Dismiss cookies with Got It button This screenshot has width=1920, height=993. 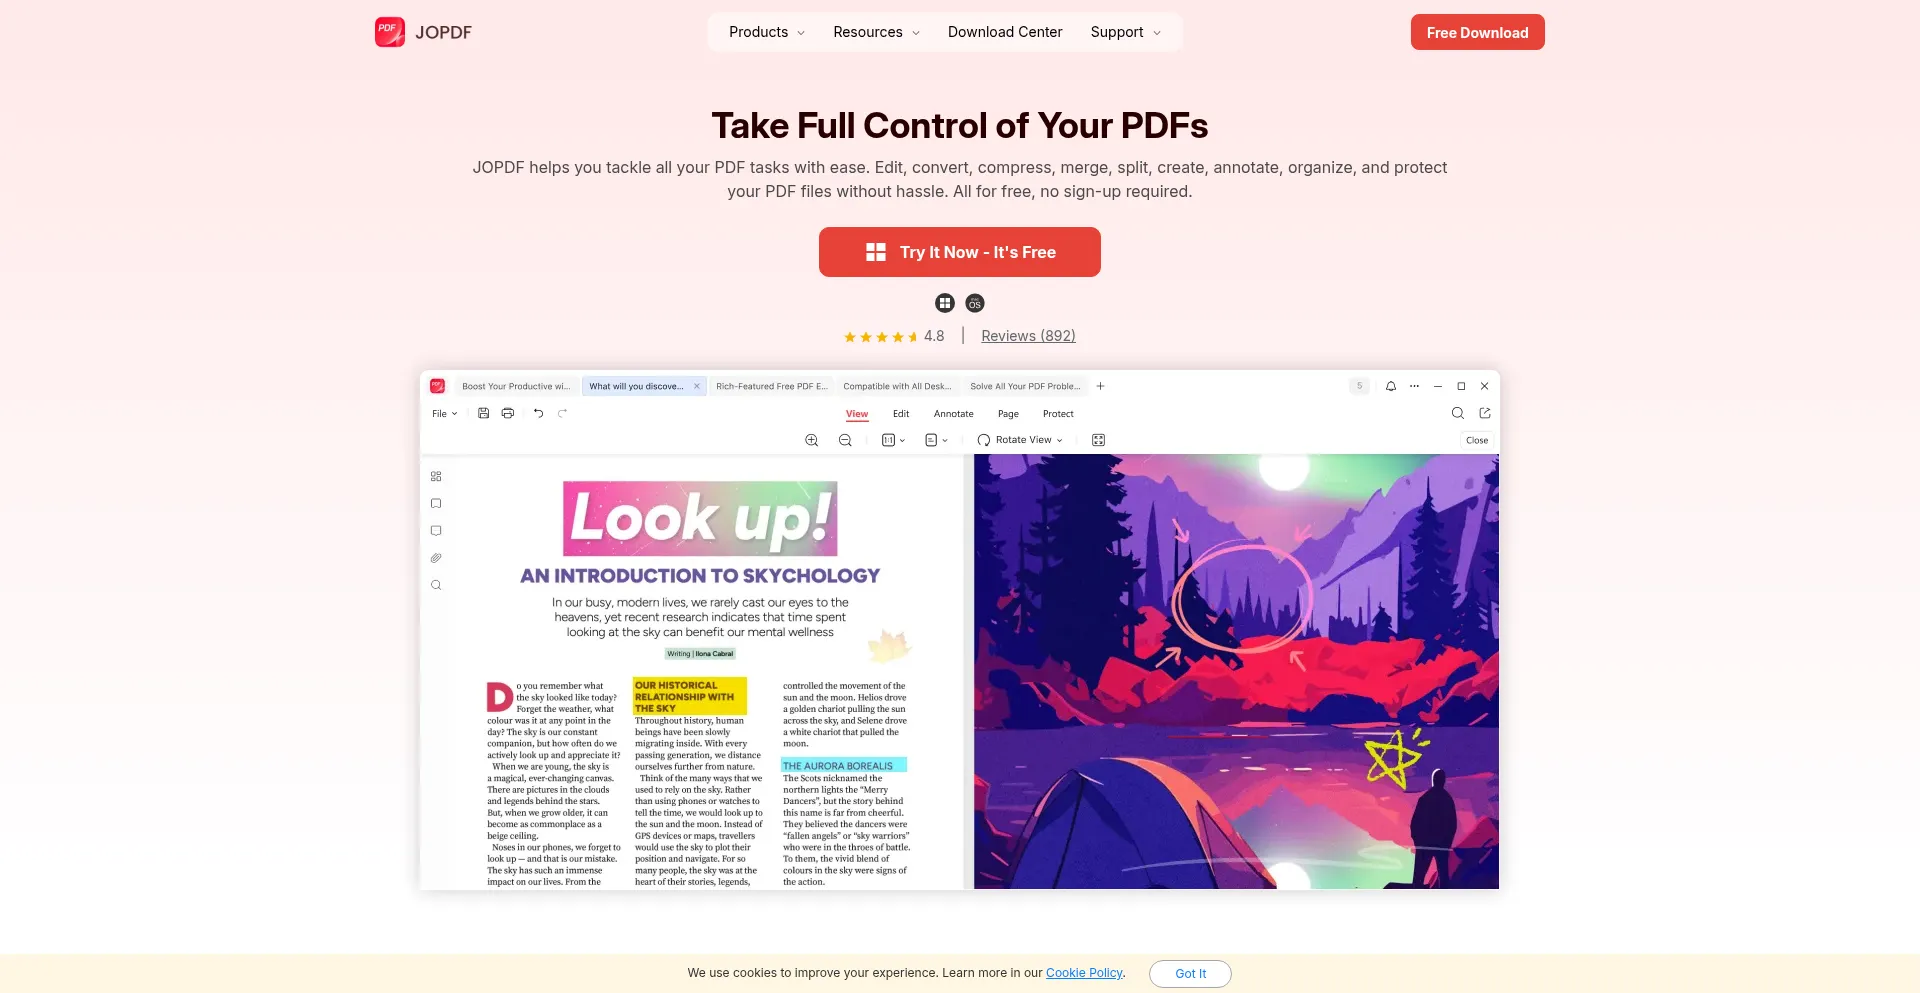(x=1190, y=974)
